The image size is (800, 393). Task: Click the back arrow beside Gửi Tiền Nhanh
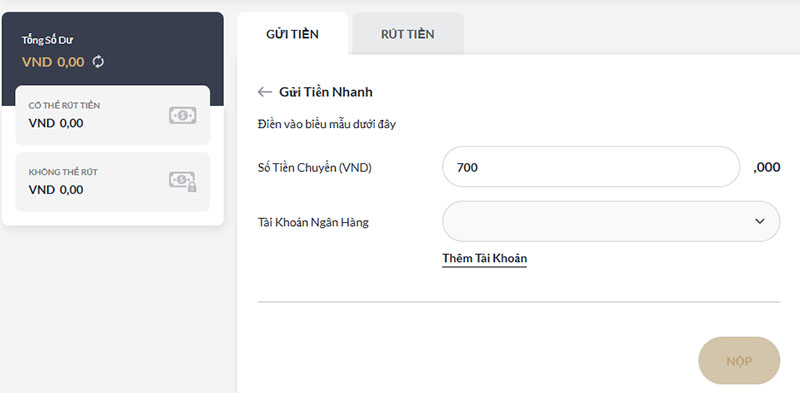pos(265,92)
